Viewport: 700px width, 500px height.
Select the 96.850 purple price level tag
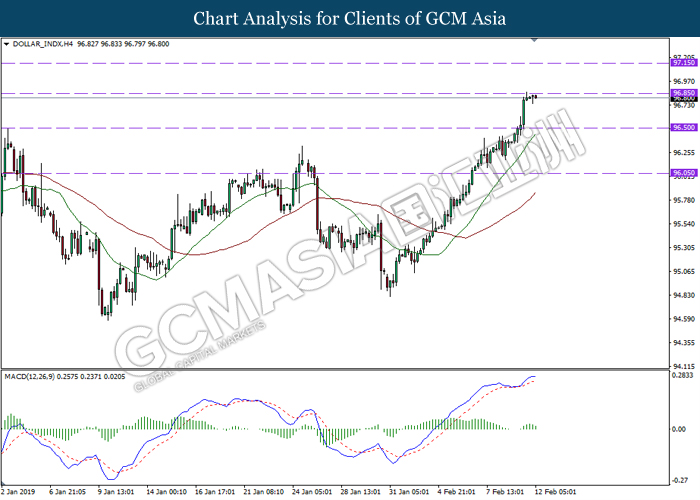pos(684,93)
